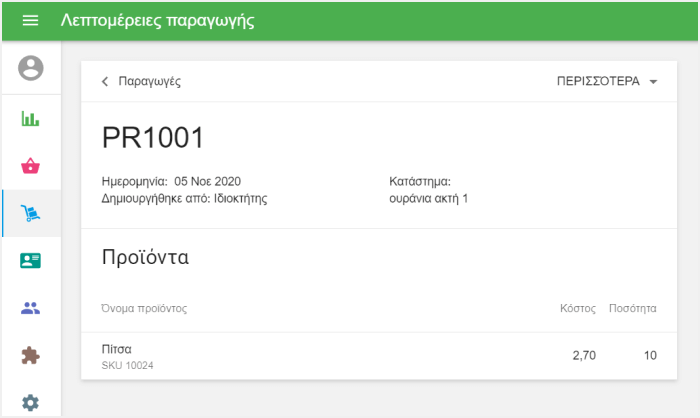The height and width of the screenshot is (418, 700).
Task: Click the Όνομα προϊόντος column header
Action: pyautogui.click(x=144, y=308)
